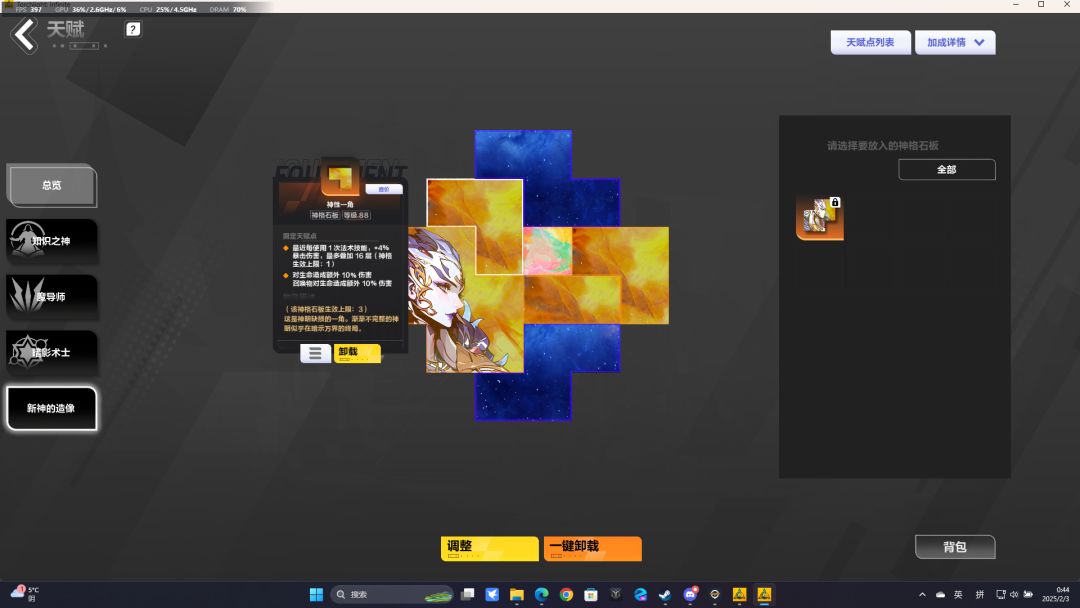Go back using the arrow icon
The image size is (1080, 608).
[25, 35]
